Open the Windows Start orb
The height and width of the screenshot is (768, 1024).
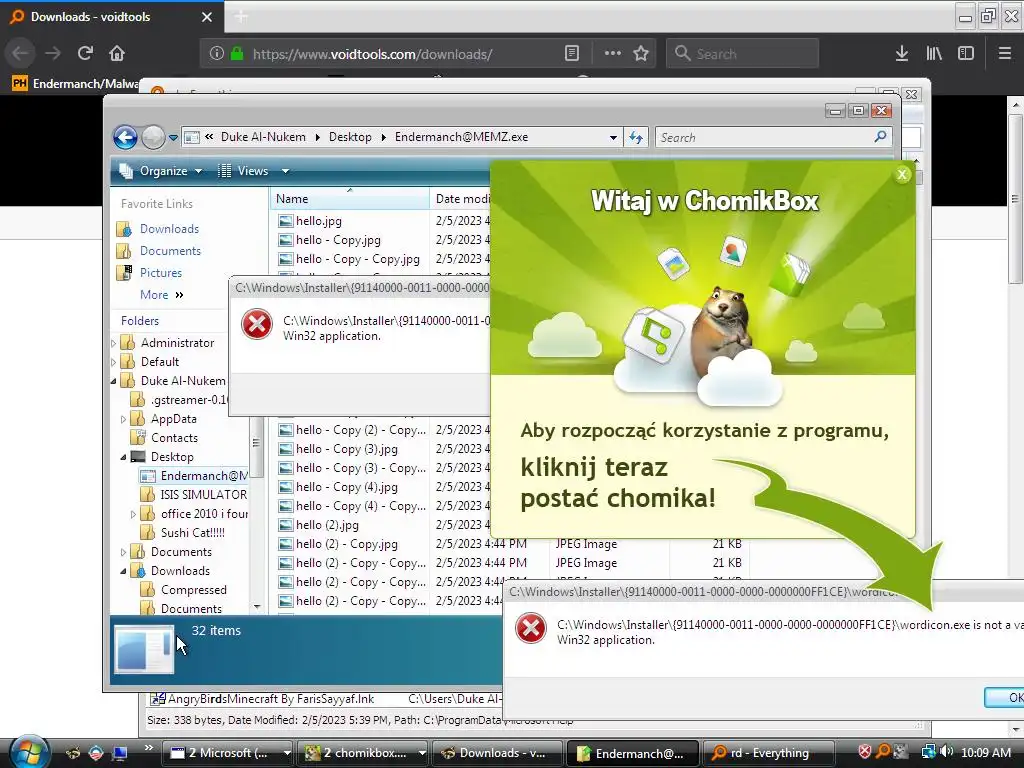click(x=28, y=752)
